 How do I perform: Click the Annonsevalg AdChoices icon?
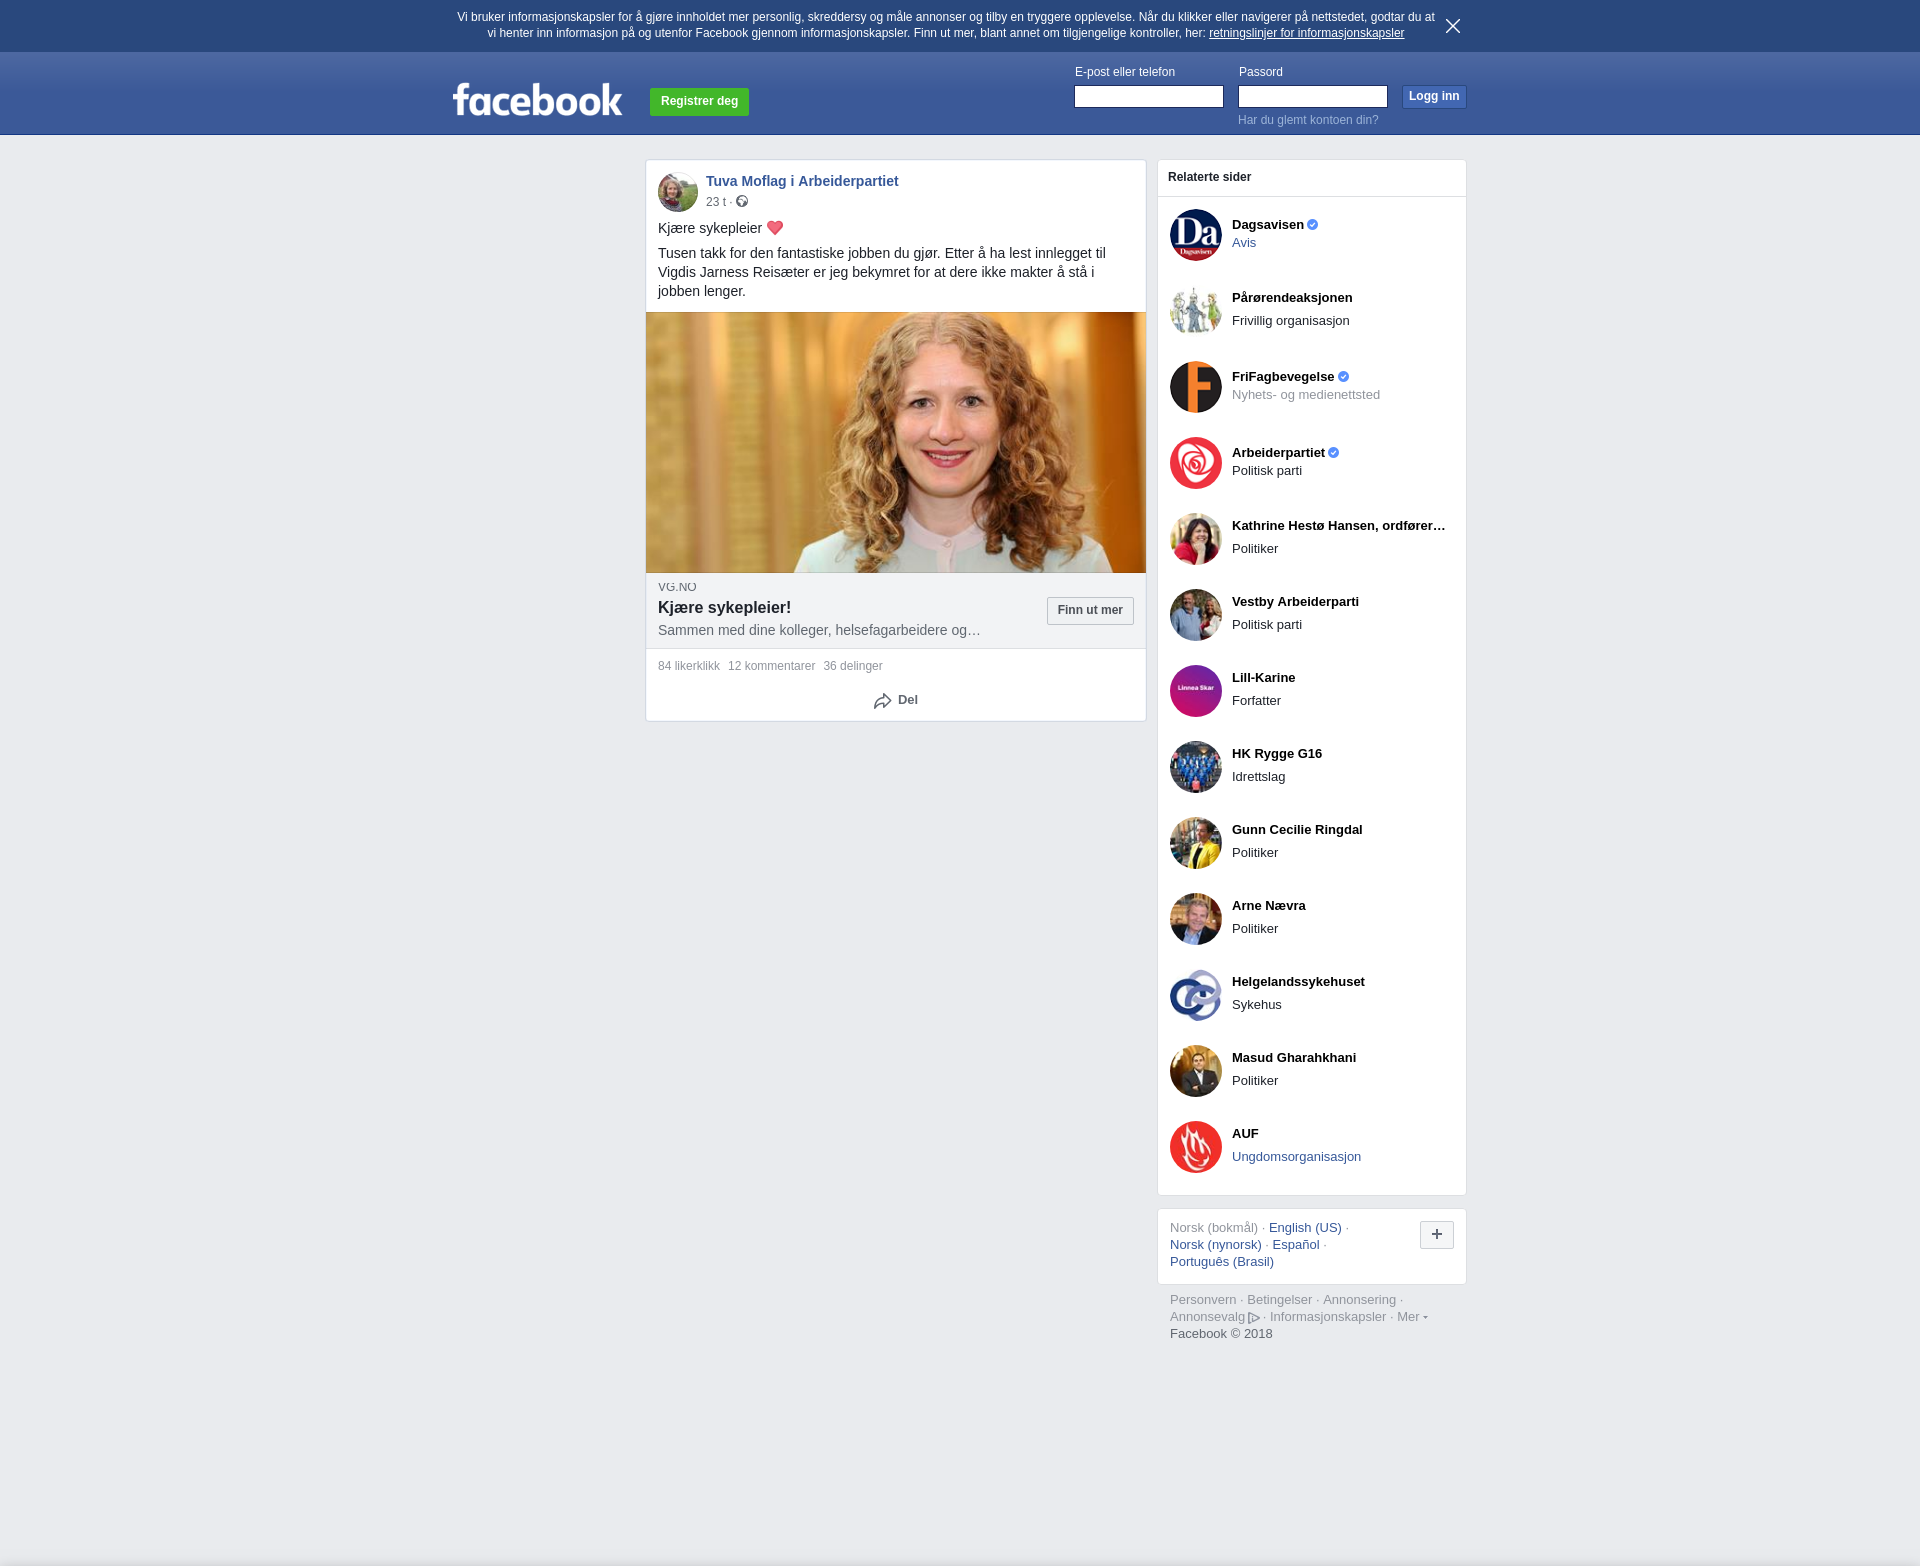coord(1254,1318)
